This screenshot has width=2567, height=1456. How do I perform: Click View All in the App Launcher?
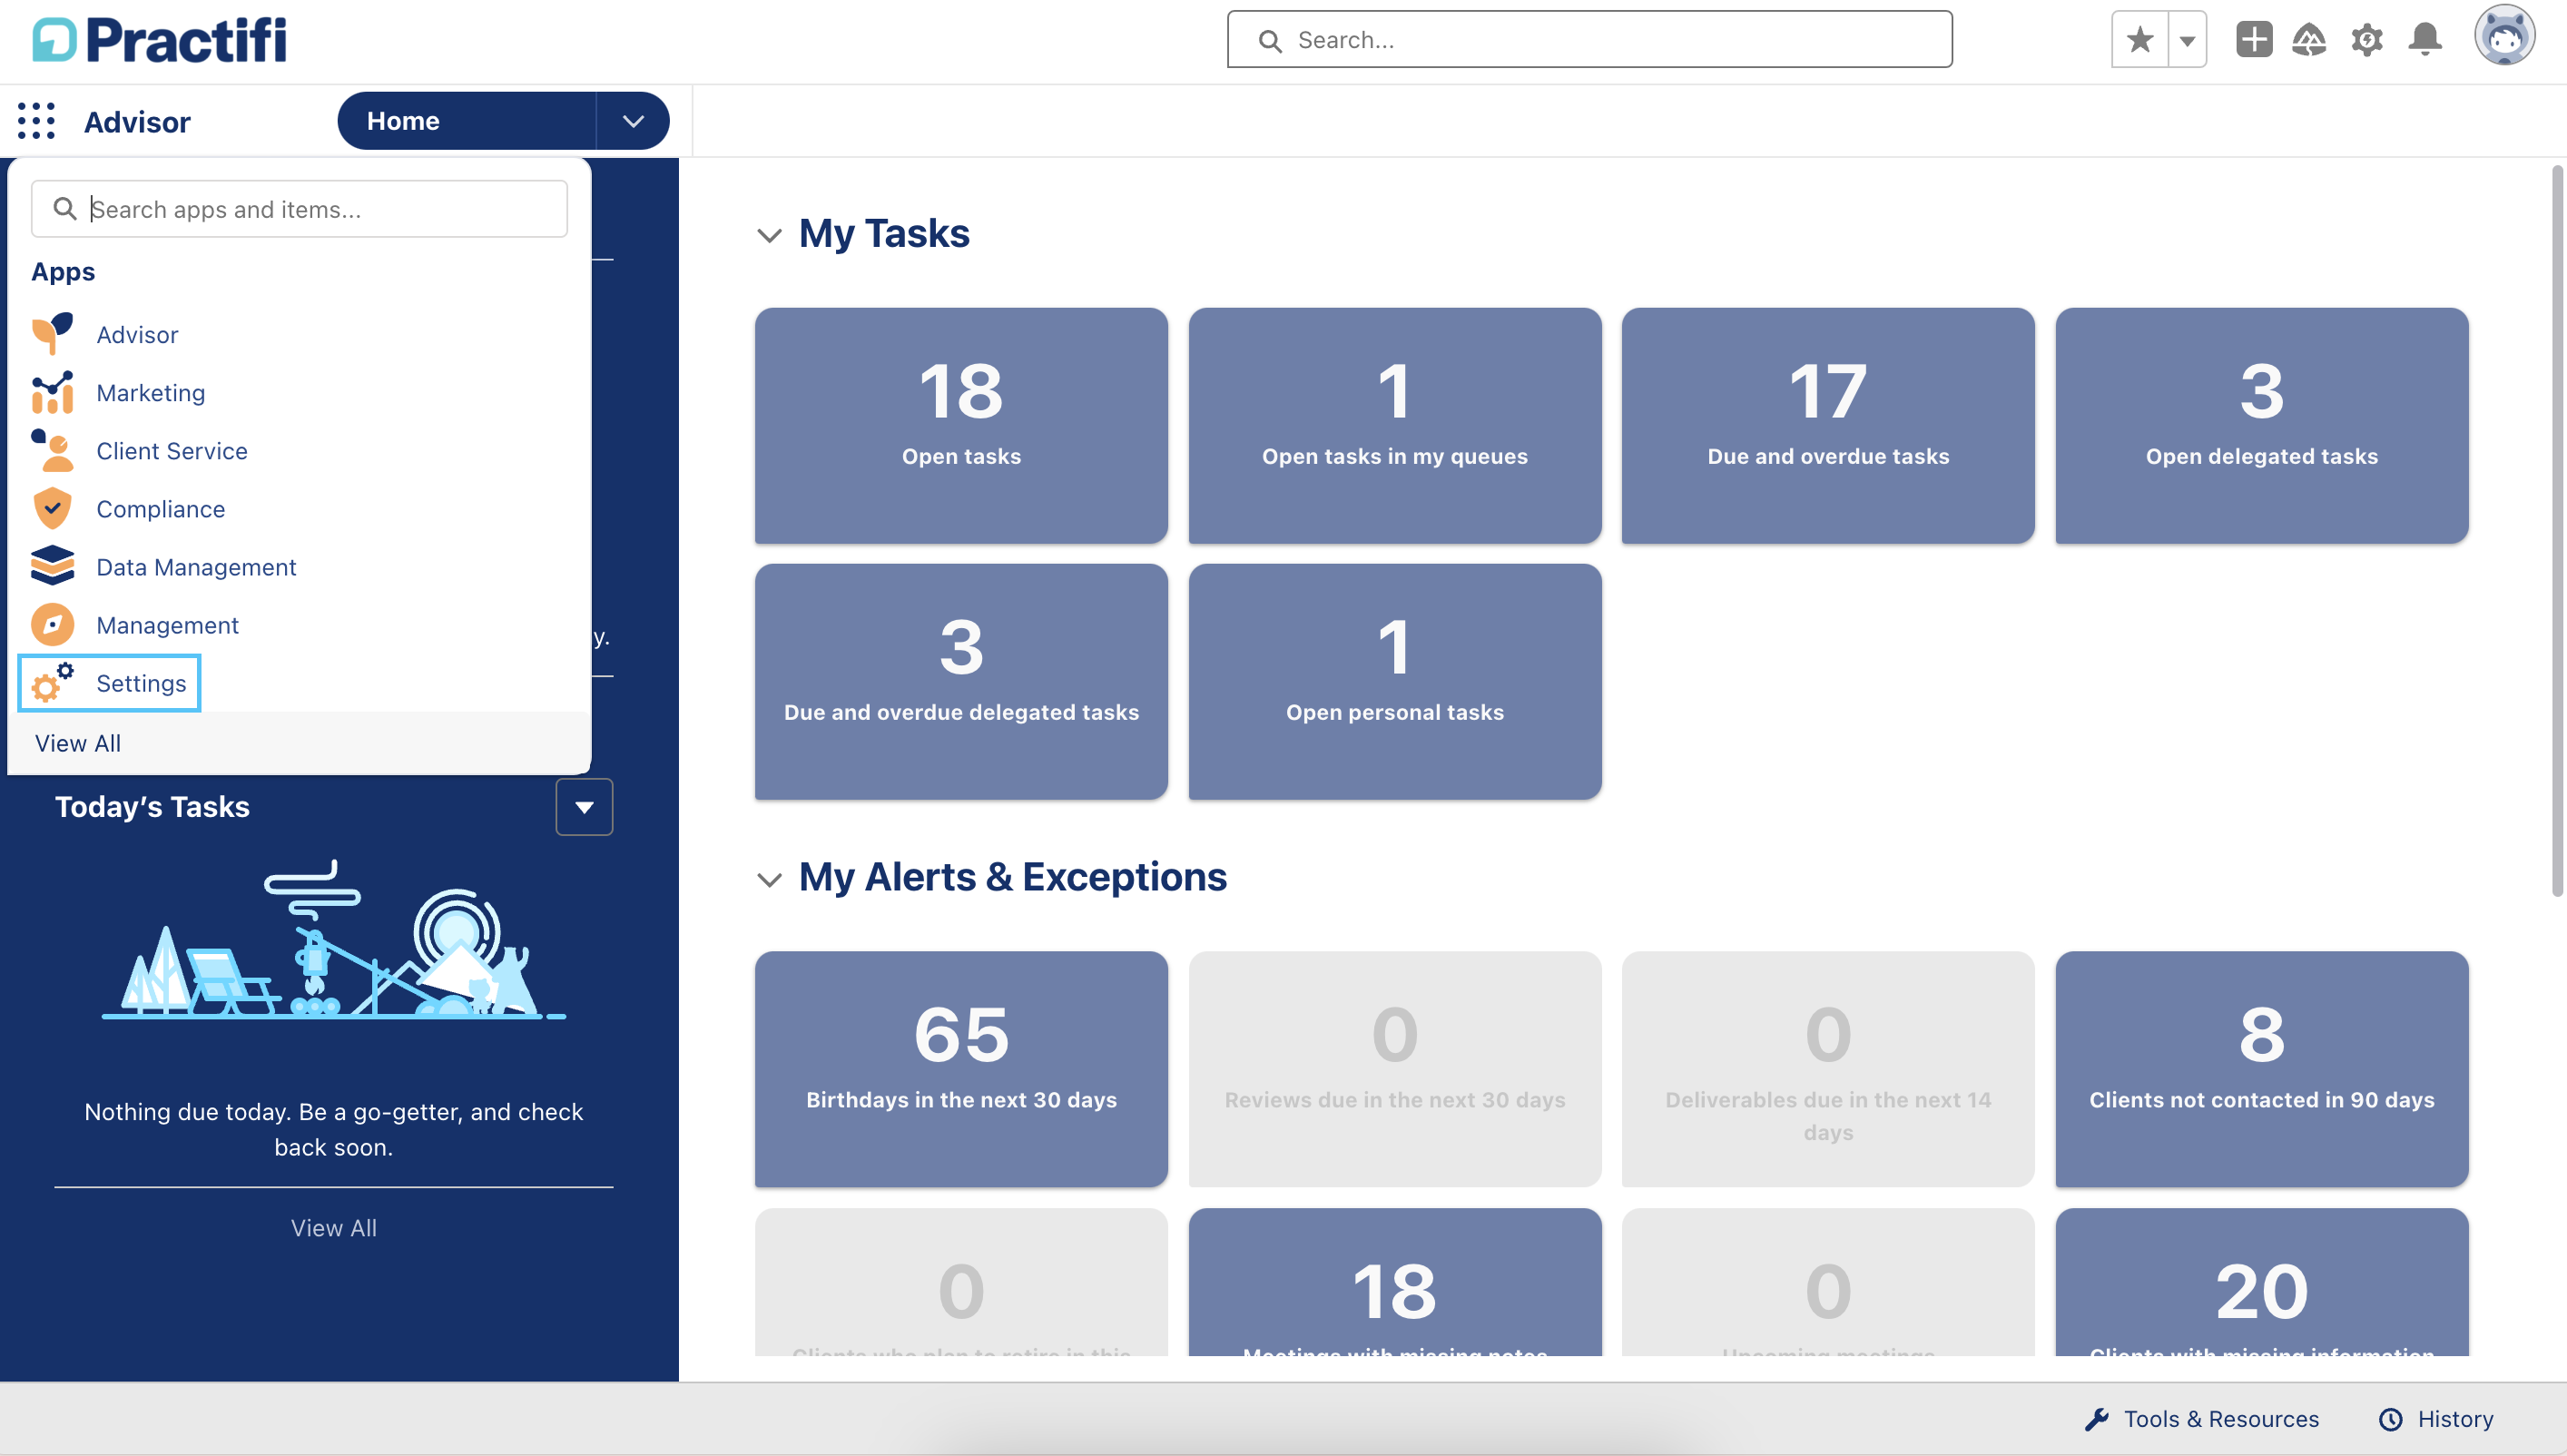coord(78,743)
